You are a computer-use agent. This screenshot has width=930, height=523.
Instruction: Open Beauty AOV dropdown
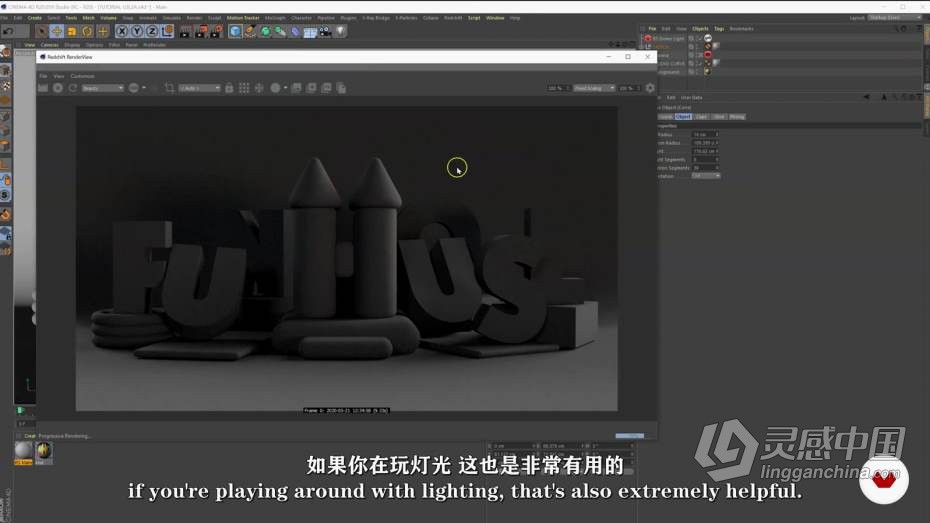coord(102,88)
